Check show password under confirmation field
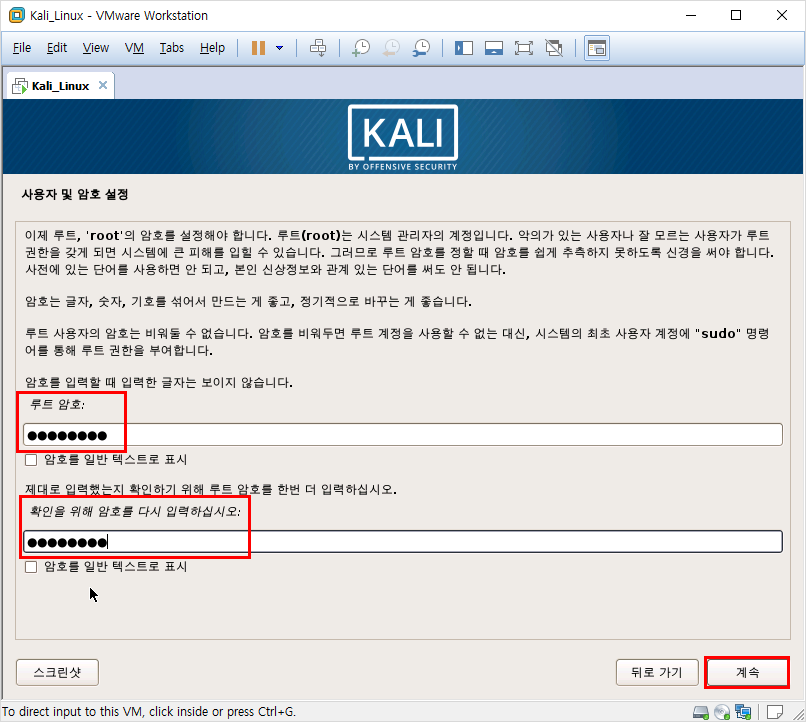806x722 pixels. point(31,567)
